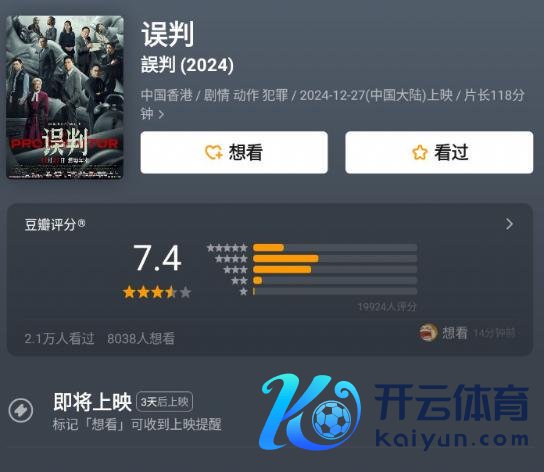
Task: Open the 豆瓣评分 section header
Action: point(55,224)
